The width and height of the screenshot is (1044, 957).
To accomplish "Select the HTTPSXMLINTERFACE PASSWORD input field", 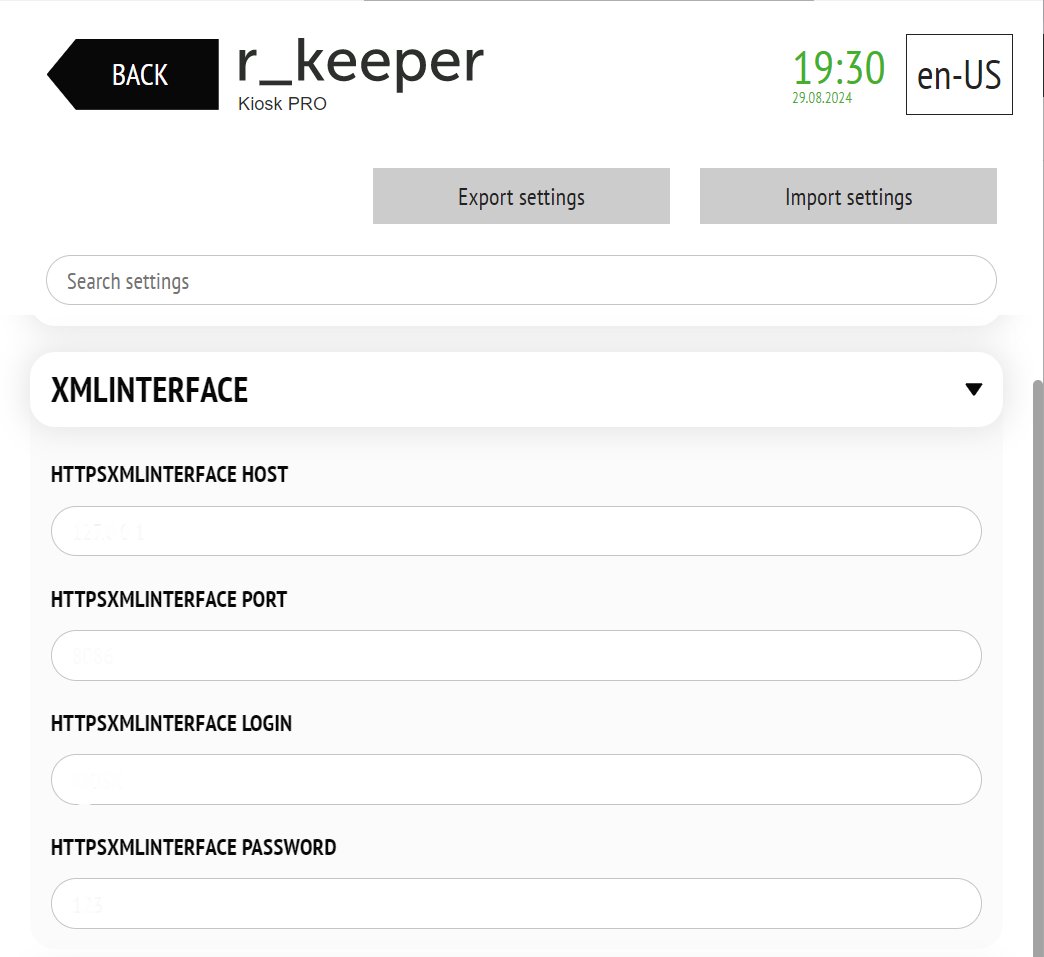I will pos(516,903).
